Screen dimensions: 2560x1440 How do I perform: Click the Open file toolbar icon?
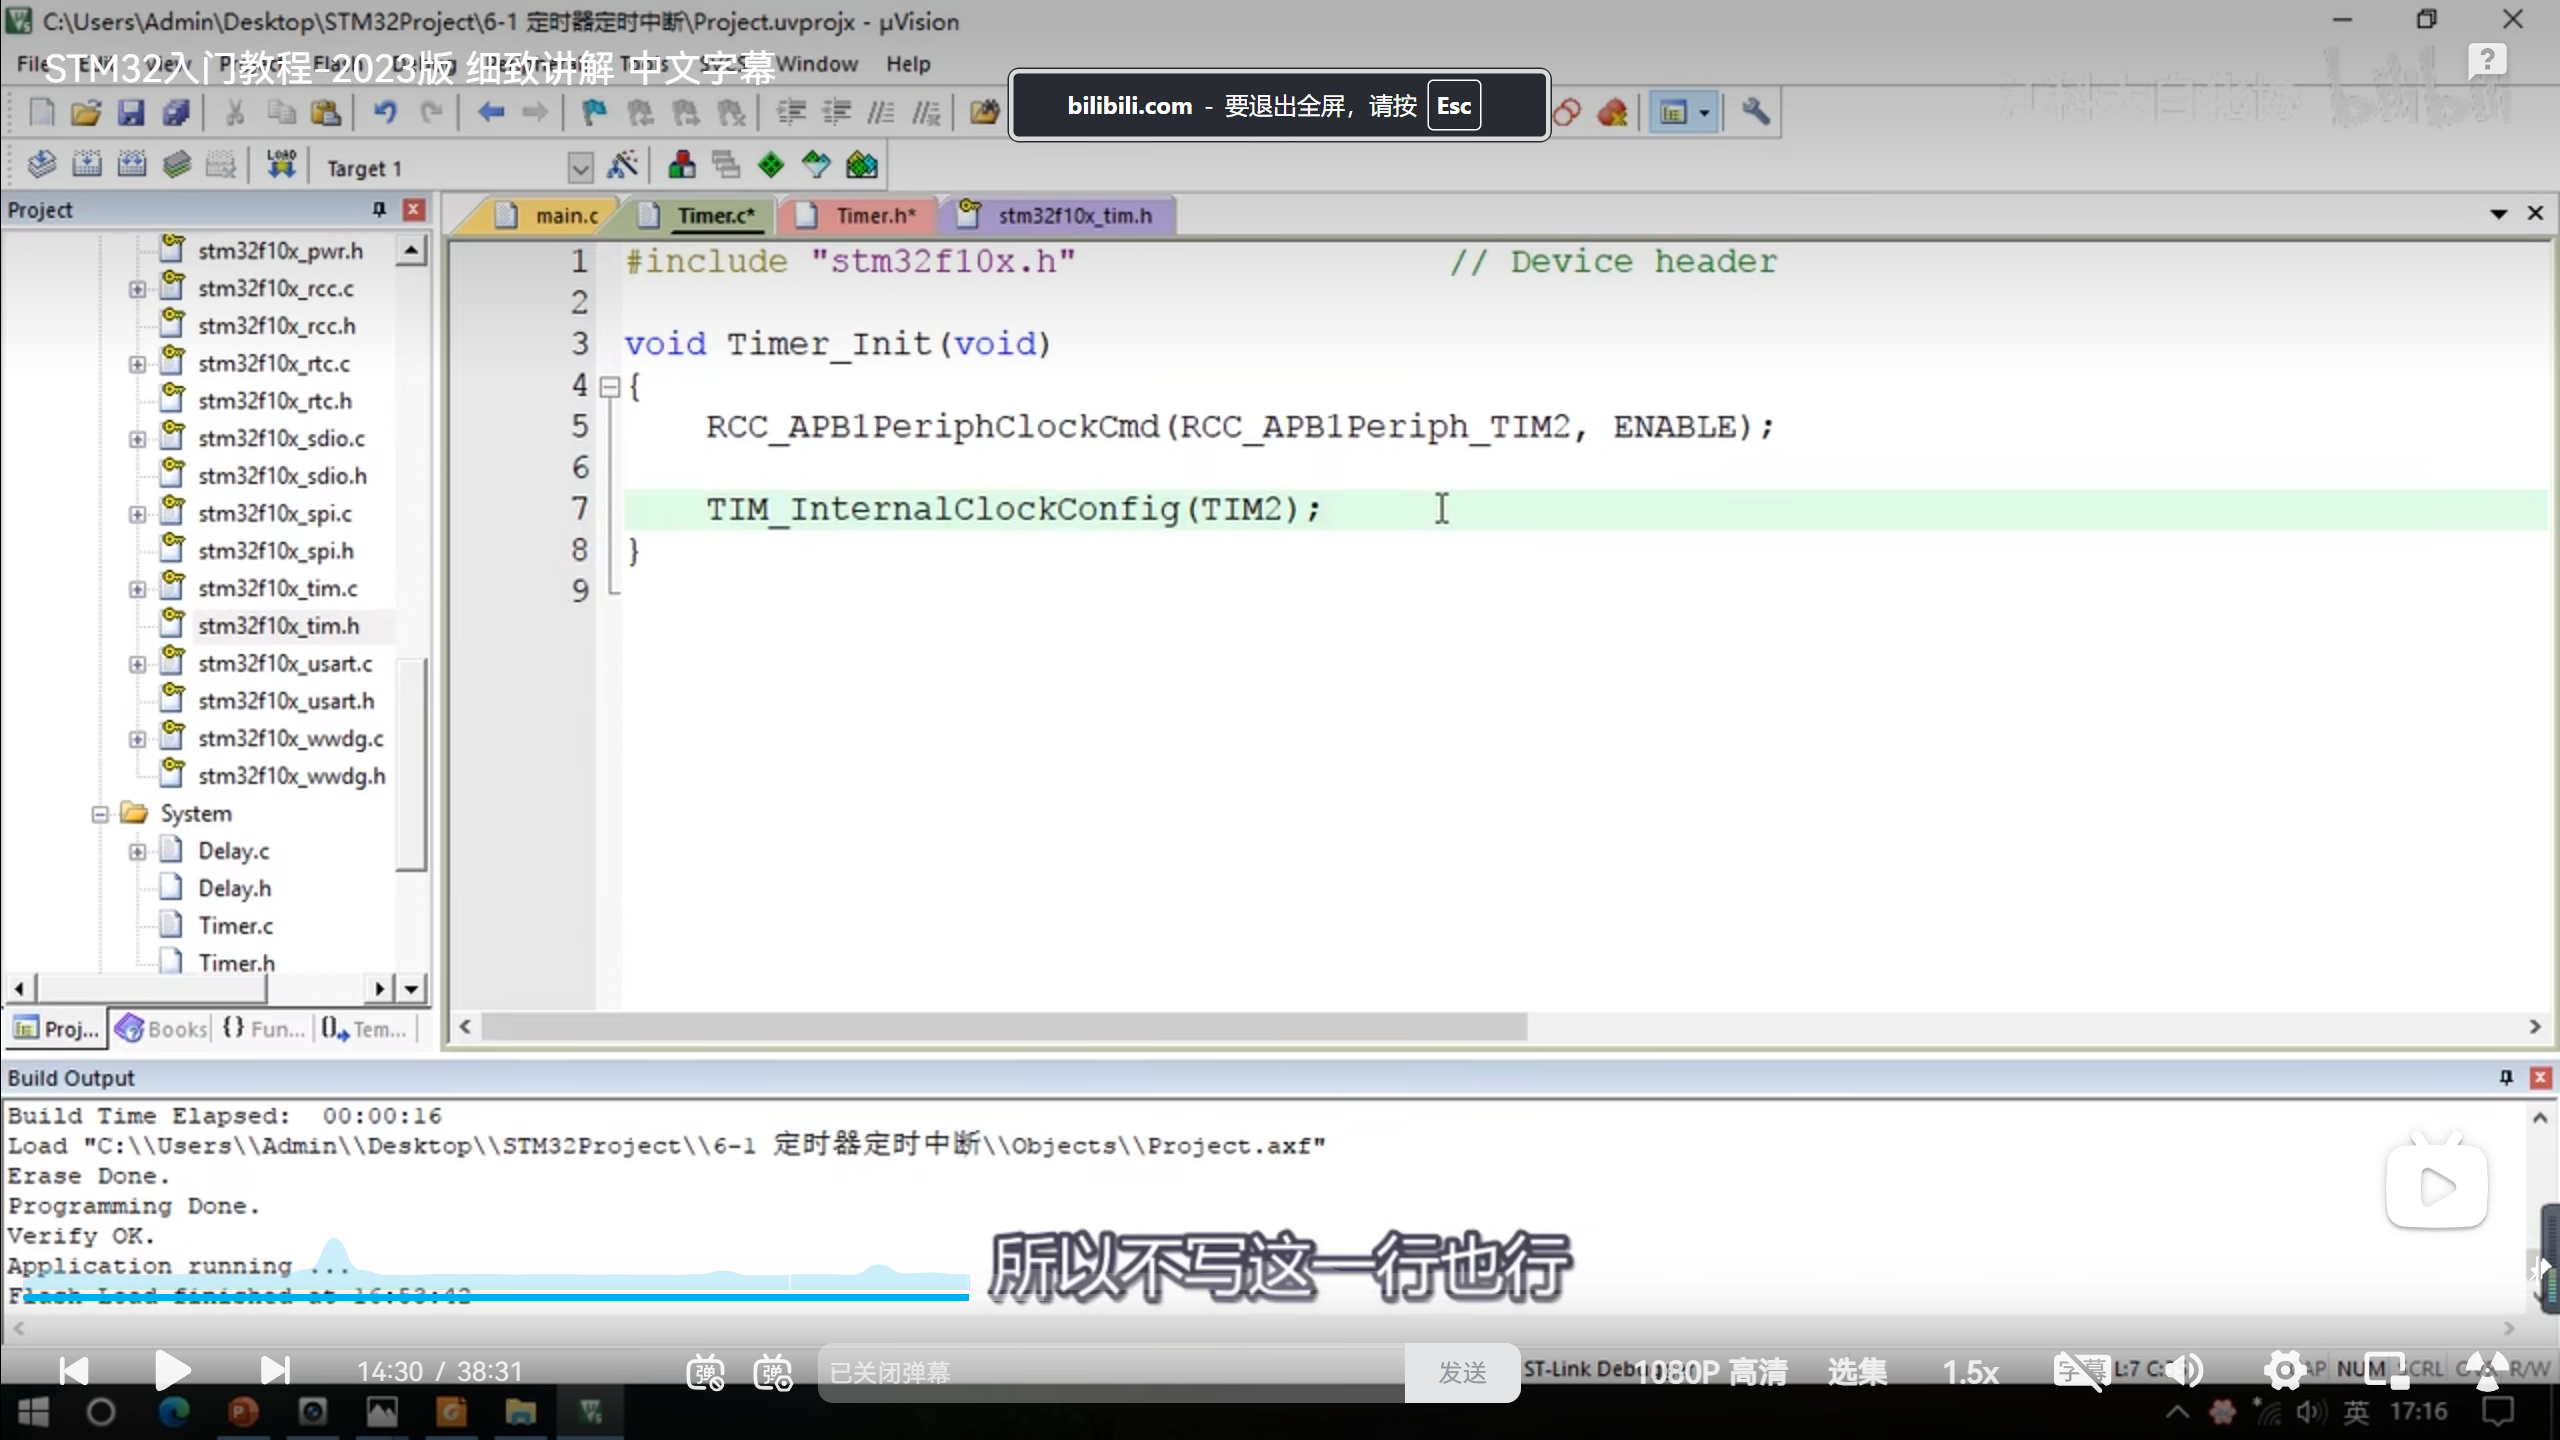coord(86,113)
